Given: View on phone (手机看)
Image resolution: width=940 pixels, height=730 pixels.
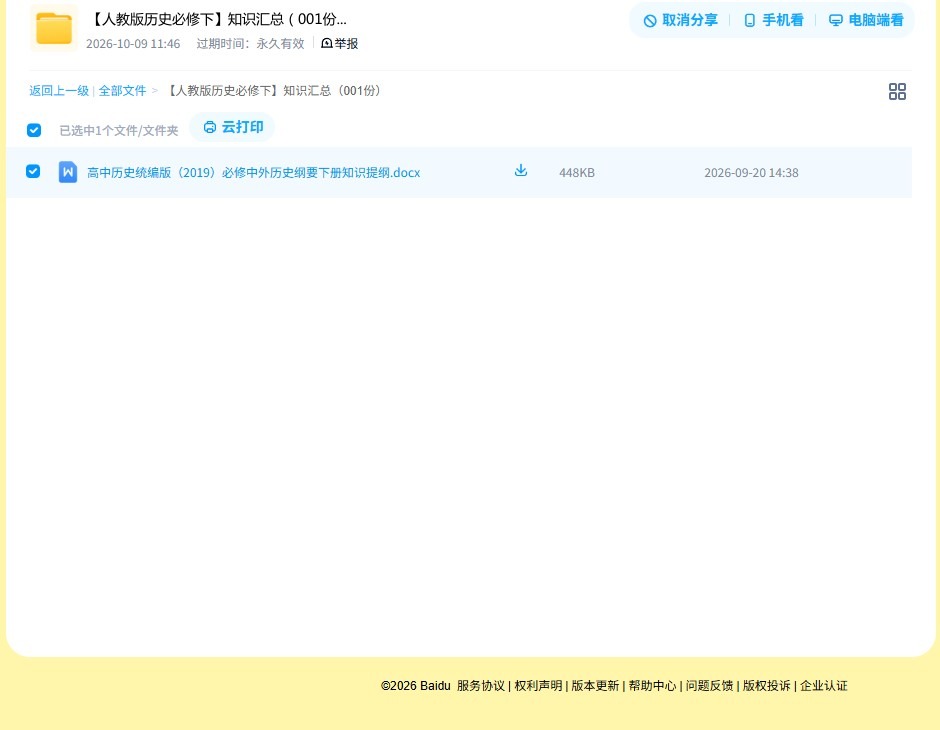Looking at the screenshot, I should (773, 20).
